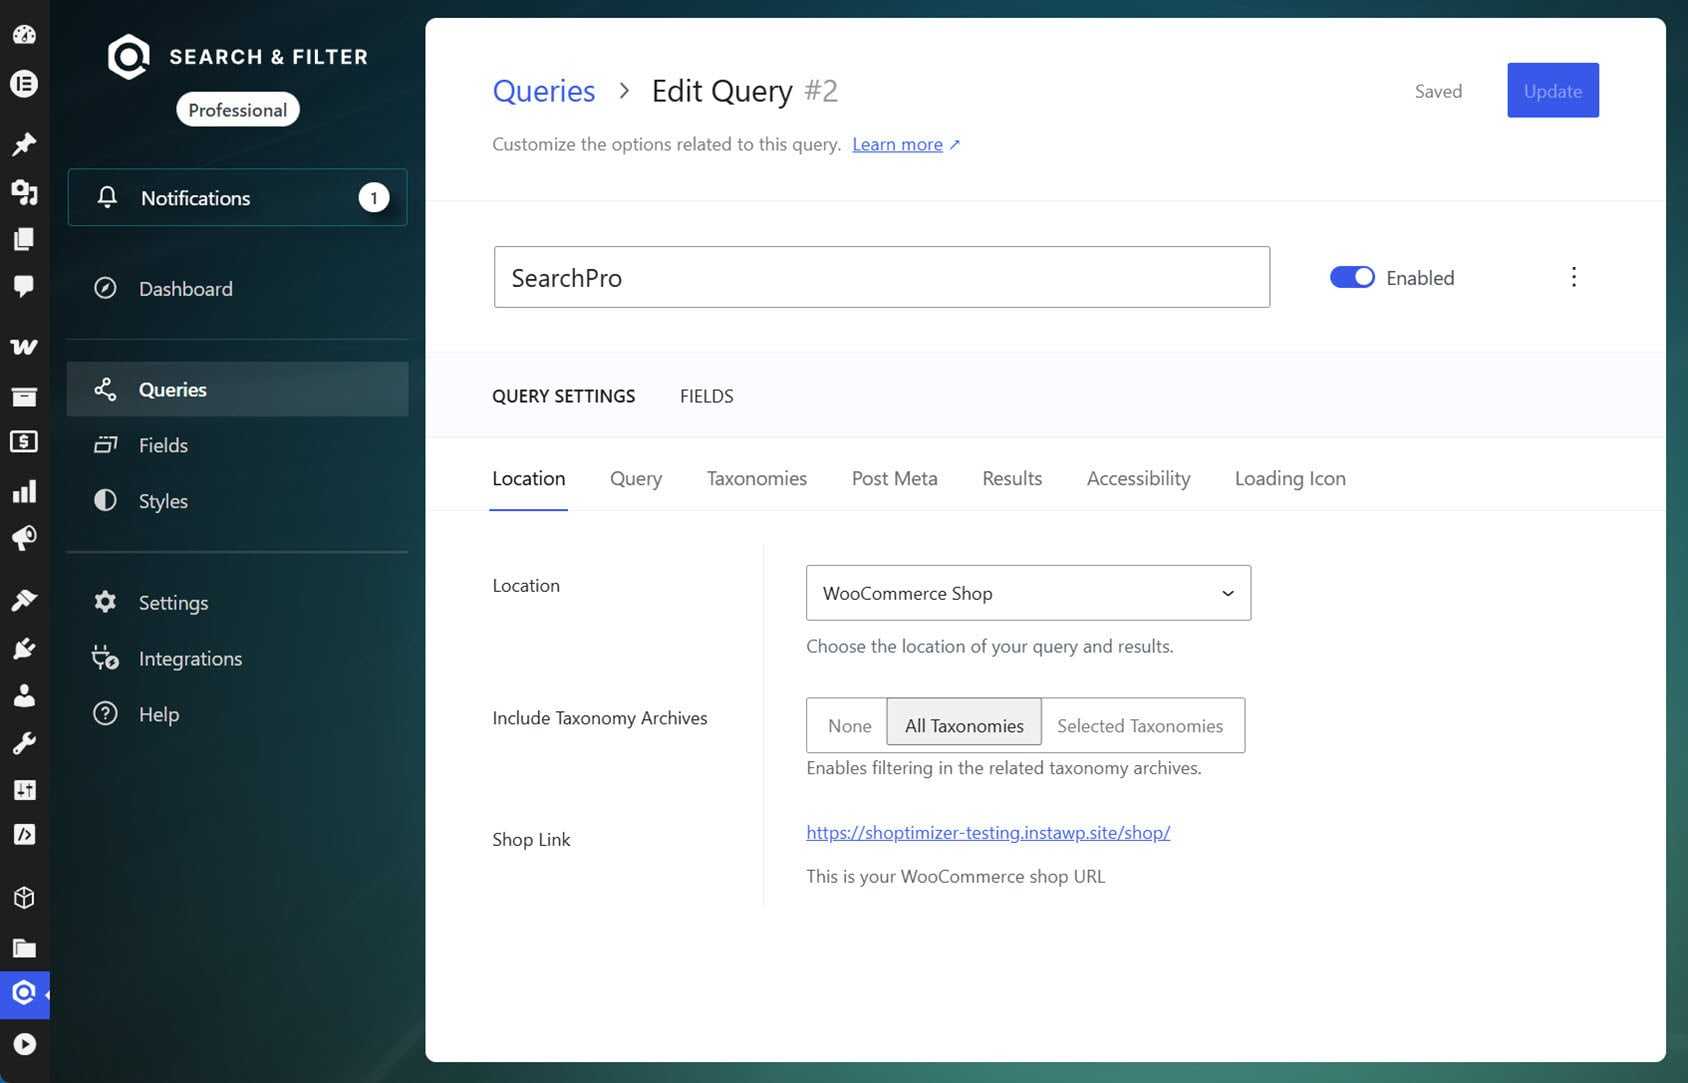Choose Selected Taxonomies option
Image resolution: width=1688 pixels, height=1083 pixels.
click(x=1140, y=725)
